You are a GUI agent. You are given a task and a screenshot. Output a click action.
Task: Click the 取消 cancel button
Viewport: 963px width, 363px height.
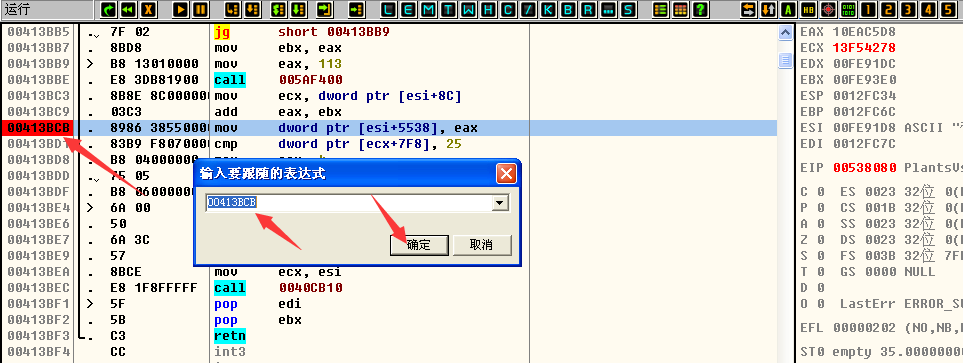(x=482, y=245)
